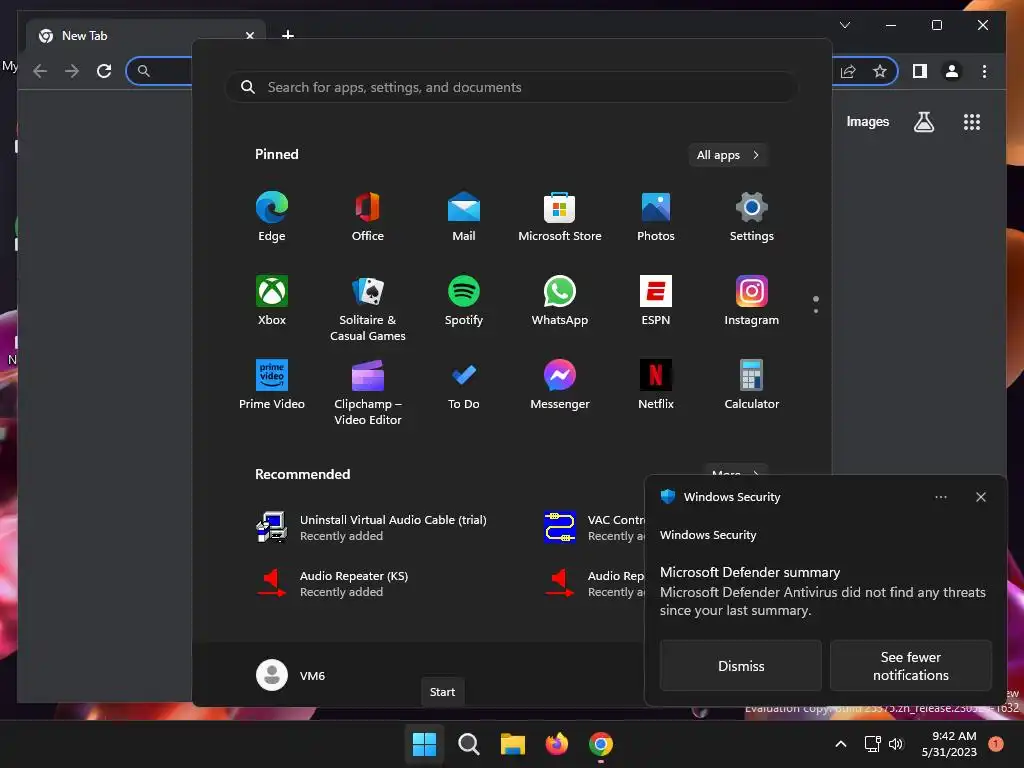The width and height of the screenshot is (1024, 768).
Task: Open Settings from pinned apps
Action: click(752, 217)
